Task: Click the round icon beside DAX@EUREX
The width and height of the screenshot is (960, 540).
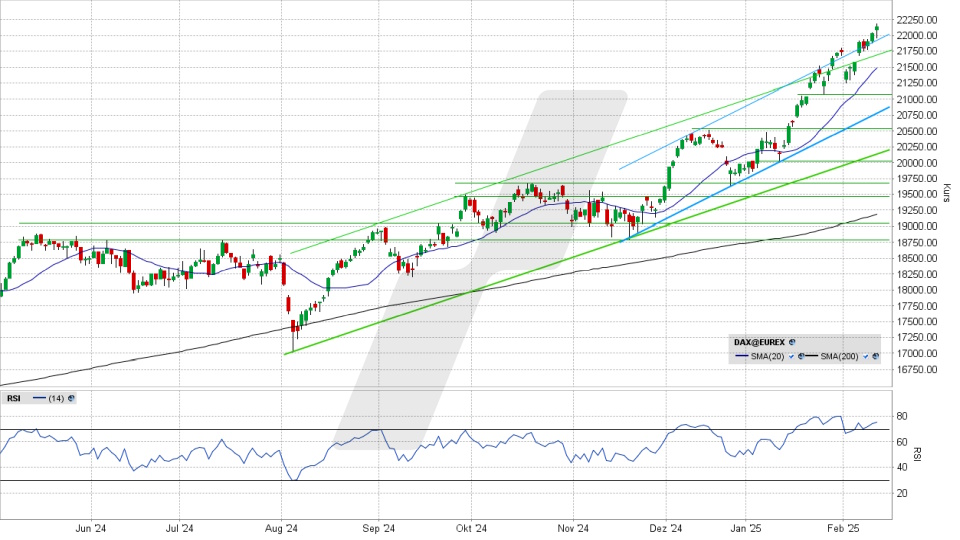Action: click(x=792, y=342)
